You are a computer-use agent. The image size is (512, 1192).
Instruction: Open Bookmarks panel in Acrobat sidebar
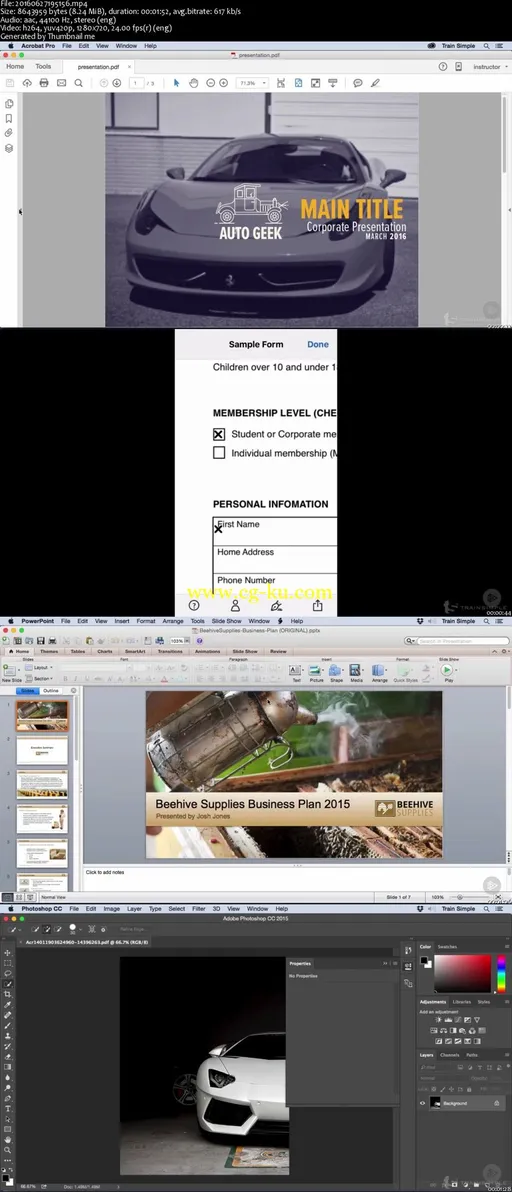tap(9, 119)
